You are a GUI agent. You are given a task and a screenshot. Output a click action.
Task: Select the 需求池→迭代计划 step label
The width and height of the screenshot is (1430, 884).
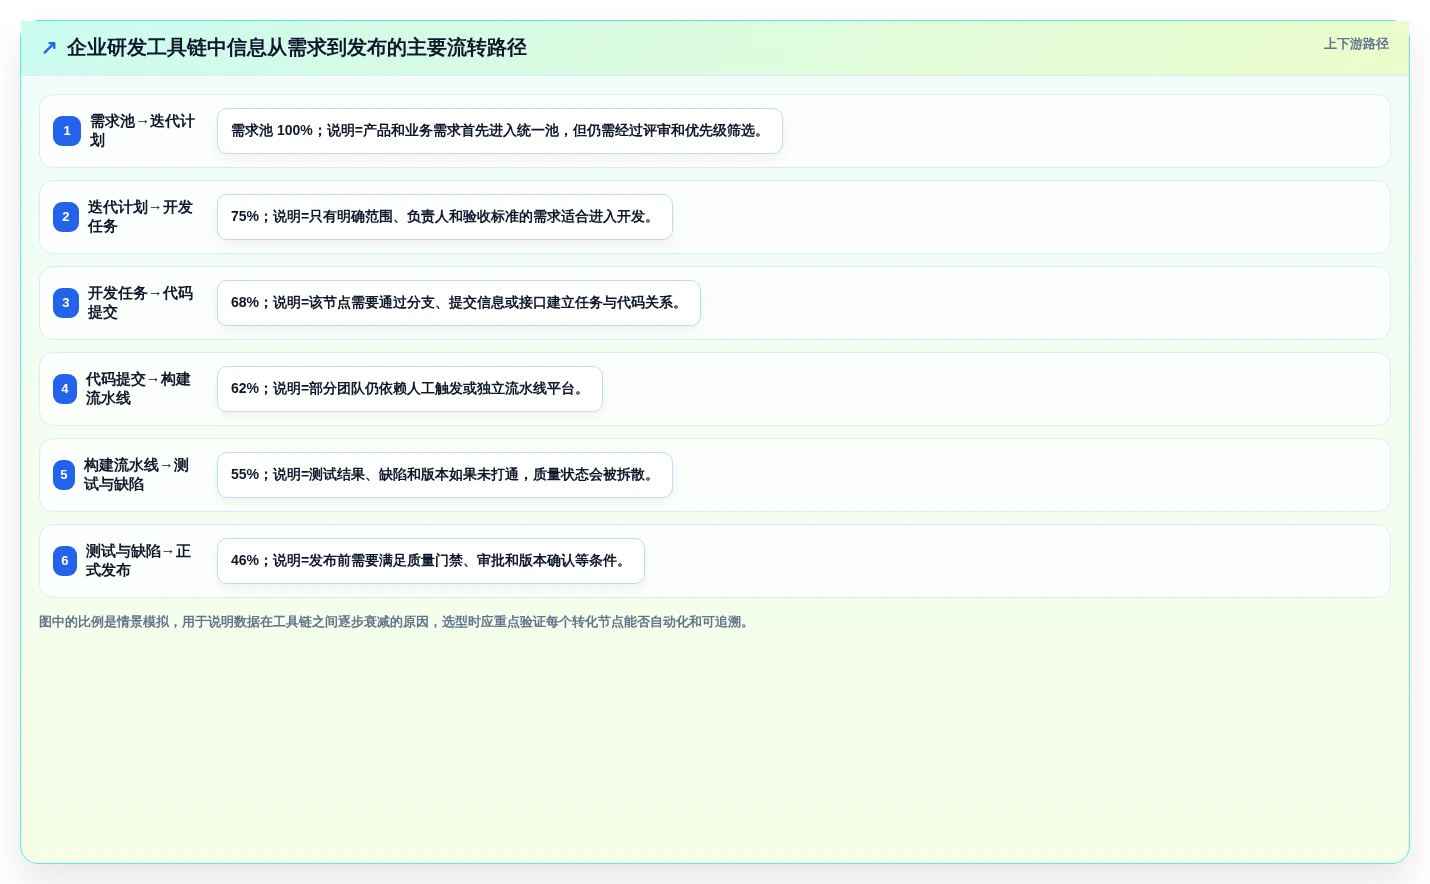click(x=143, y=131)
